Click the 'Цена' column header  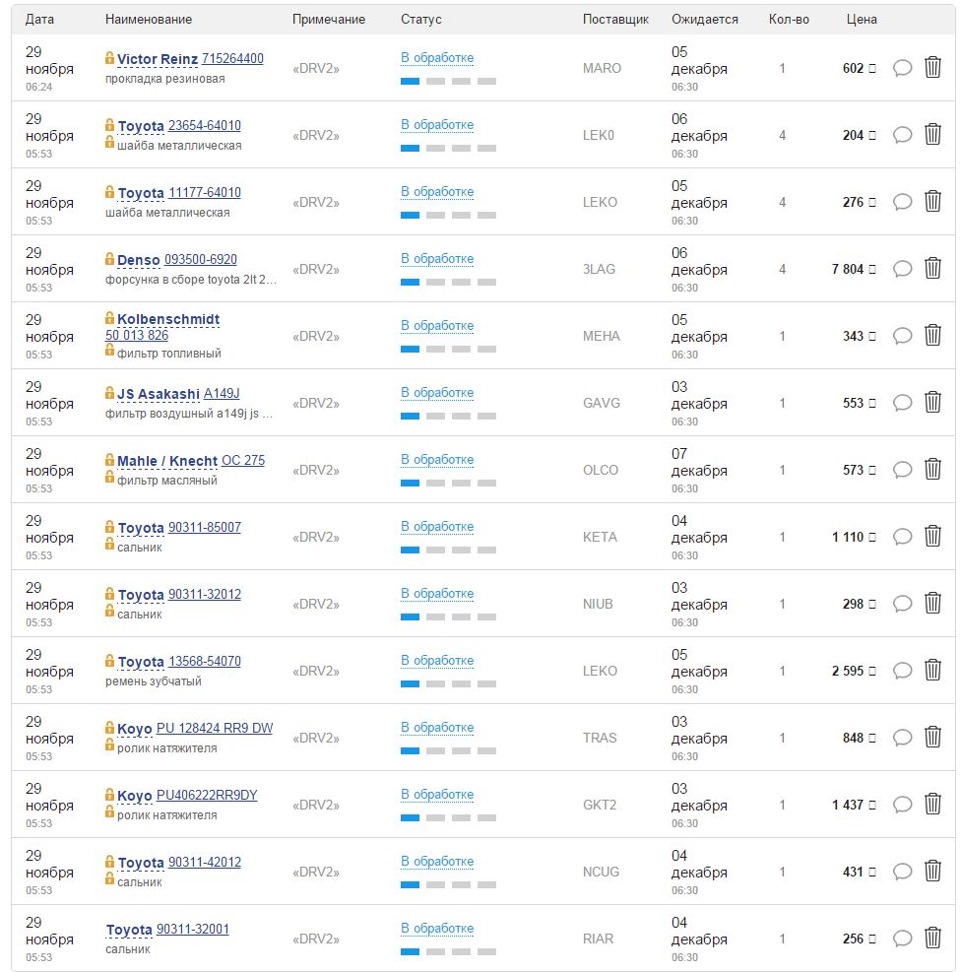861,19
